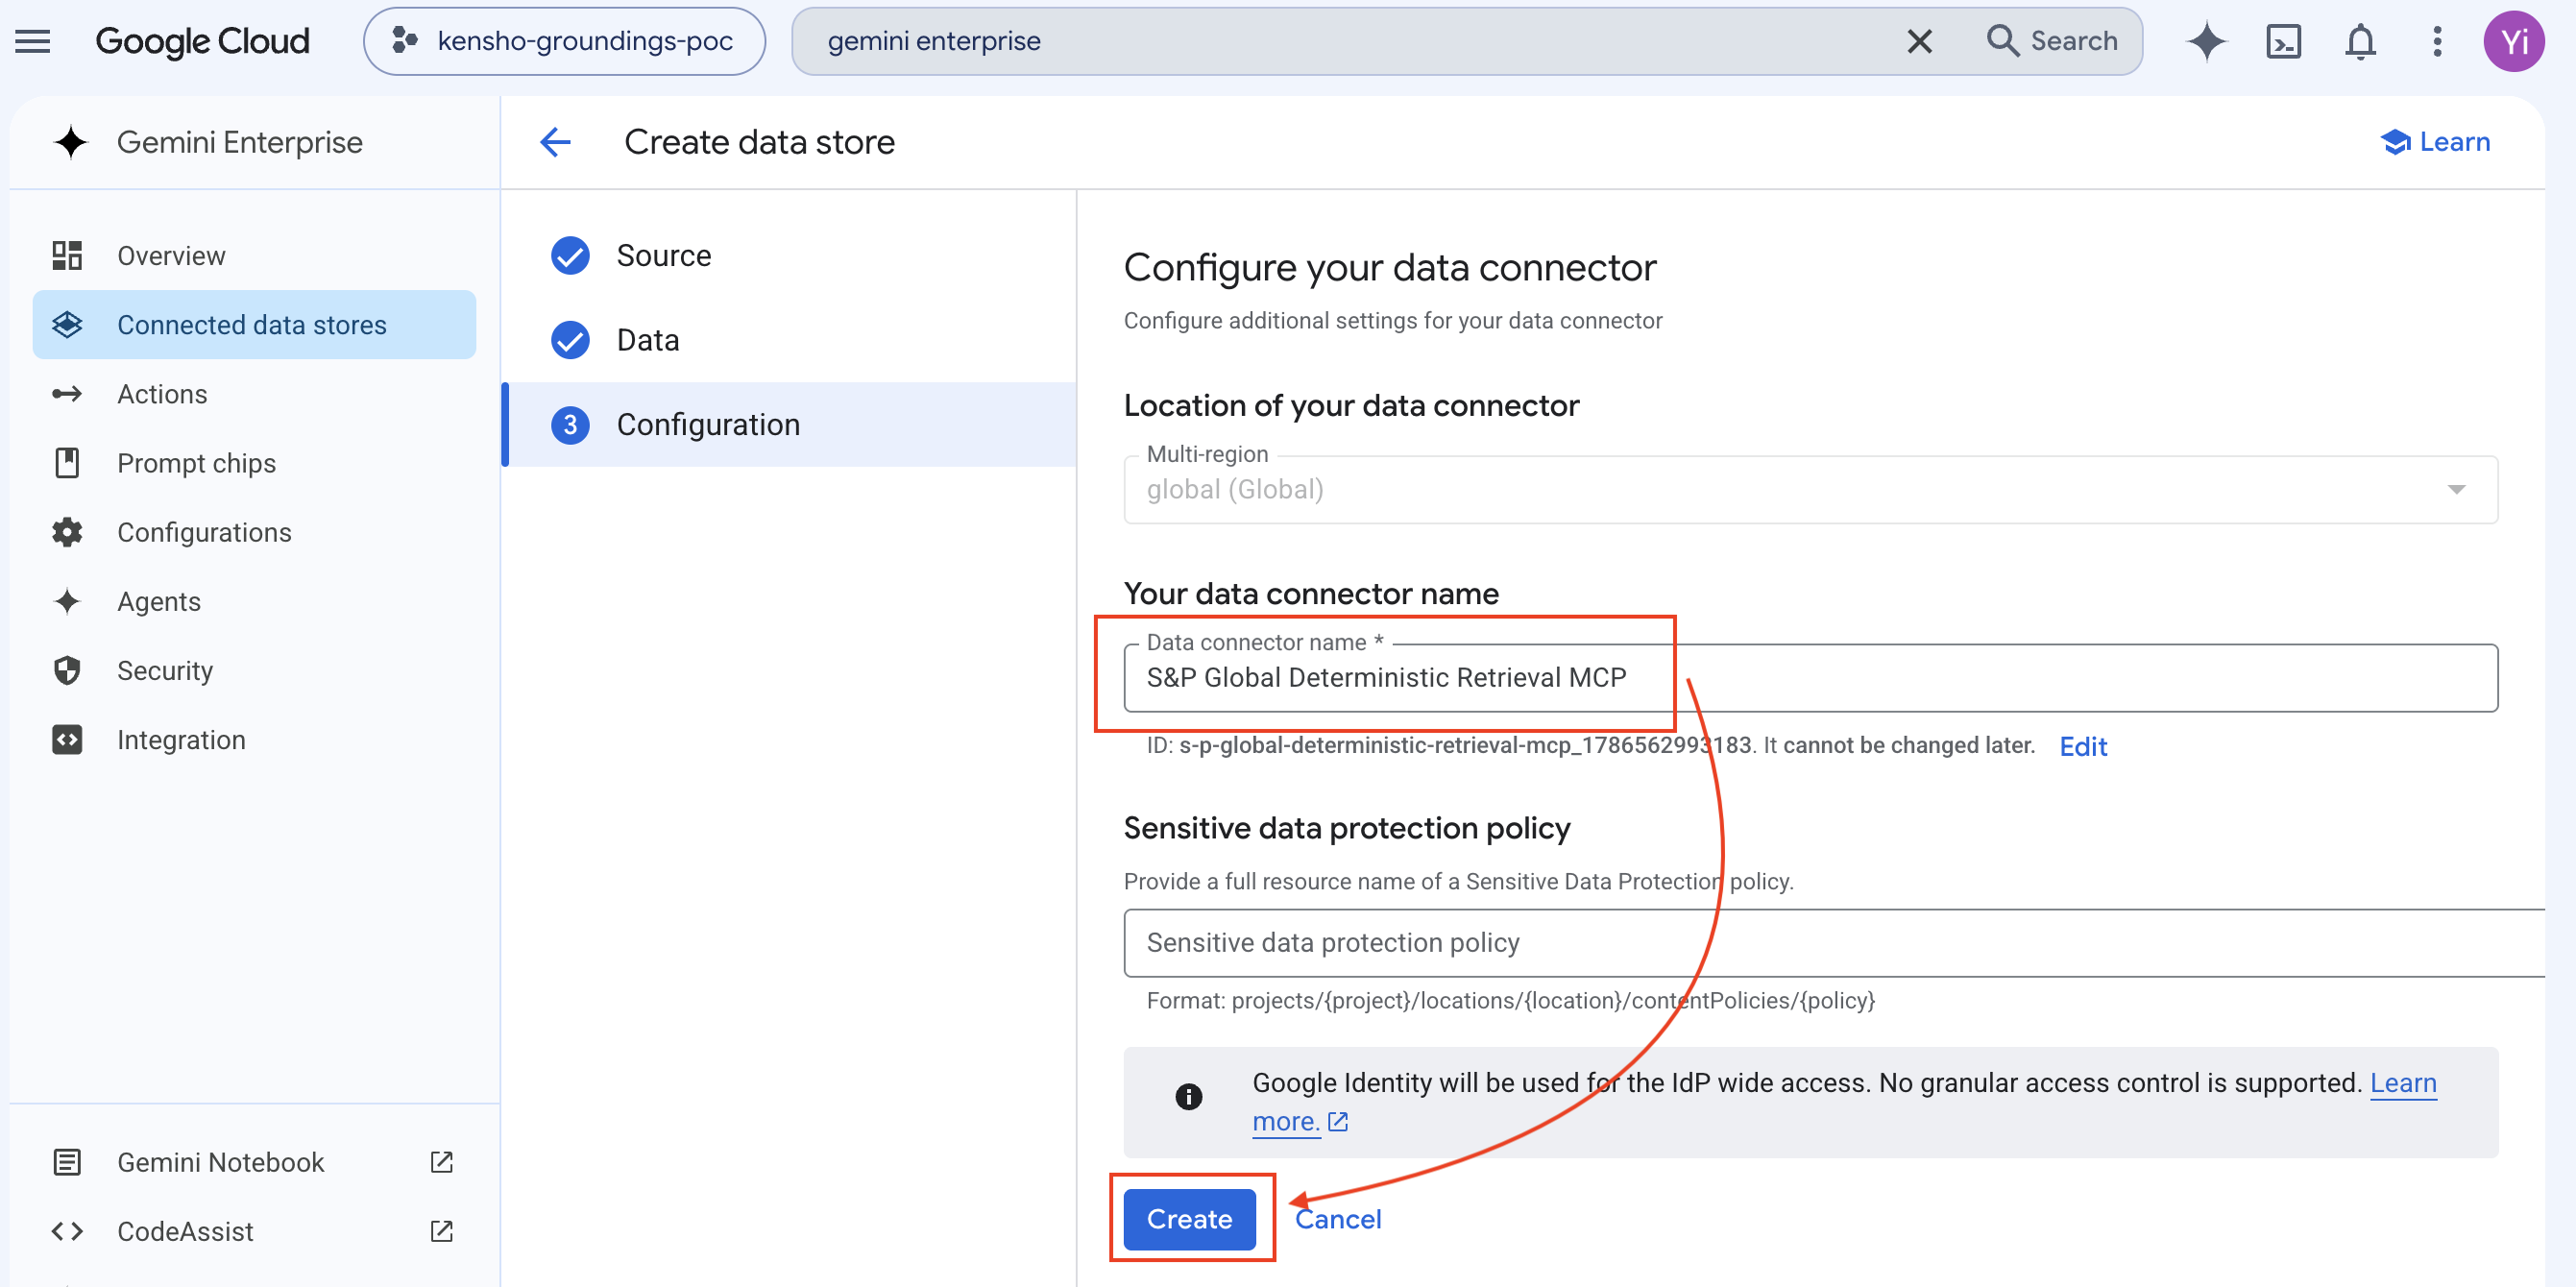Click the Agents sparkle icon

point(67,600)
